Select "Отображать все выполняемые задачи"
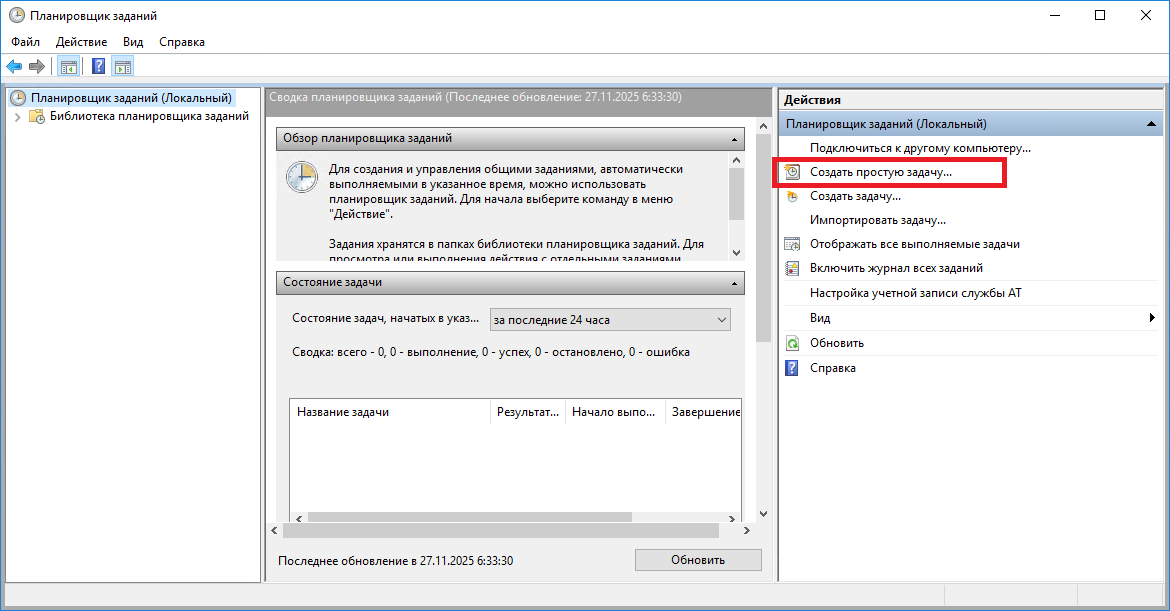 click(x=914, y=244)
